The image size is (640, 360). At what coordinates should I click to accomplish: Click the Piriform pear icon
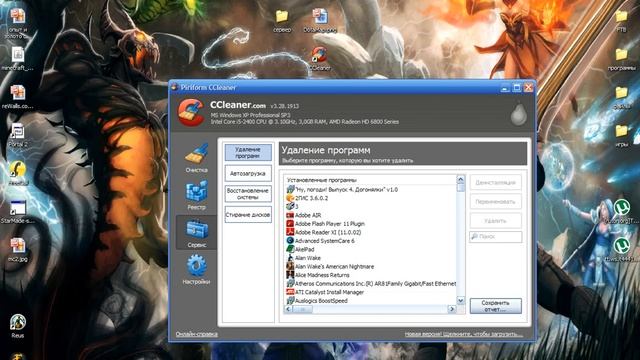pos(518,113)
